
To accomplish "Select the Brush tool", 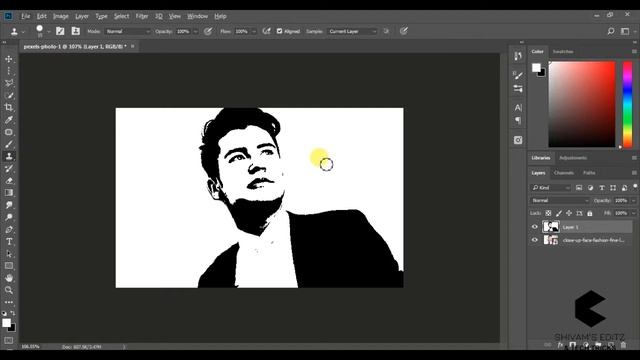I will pos(9,144).
